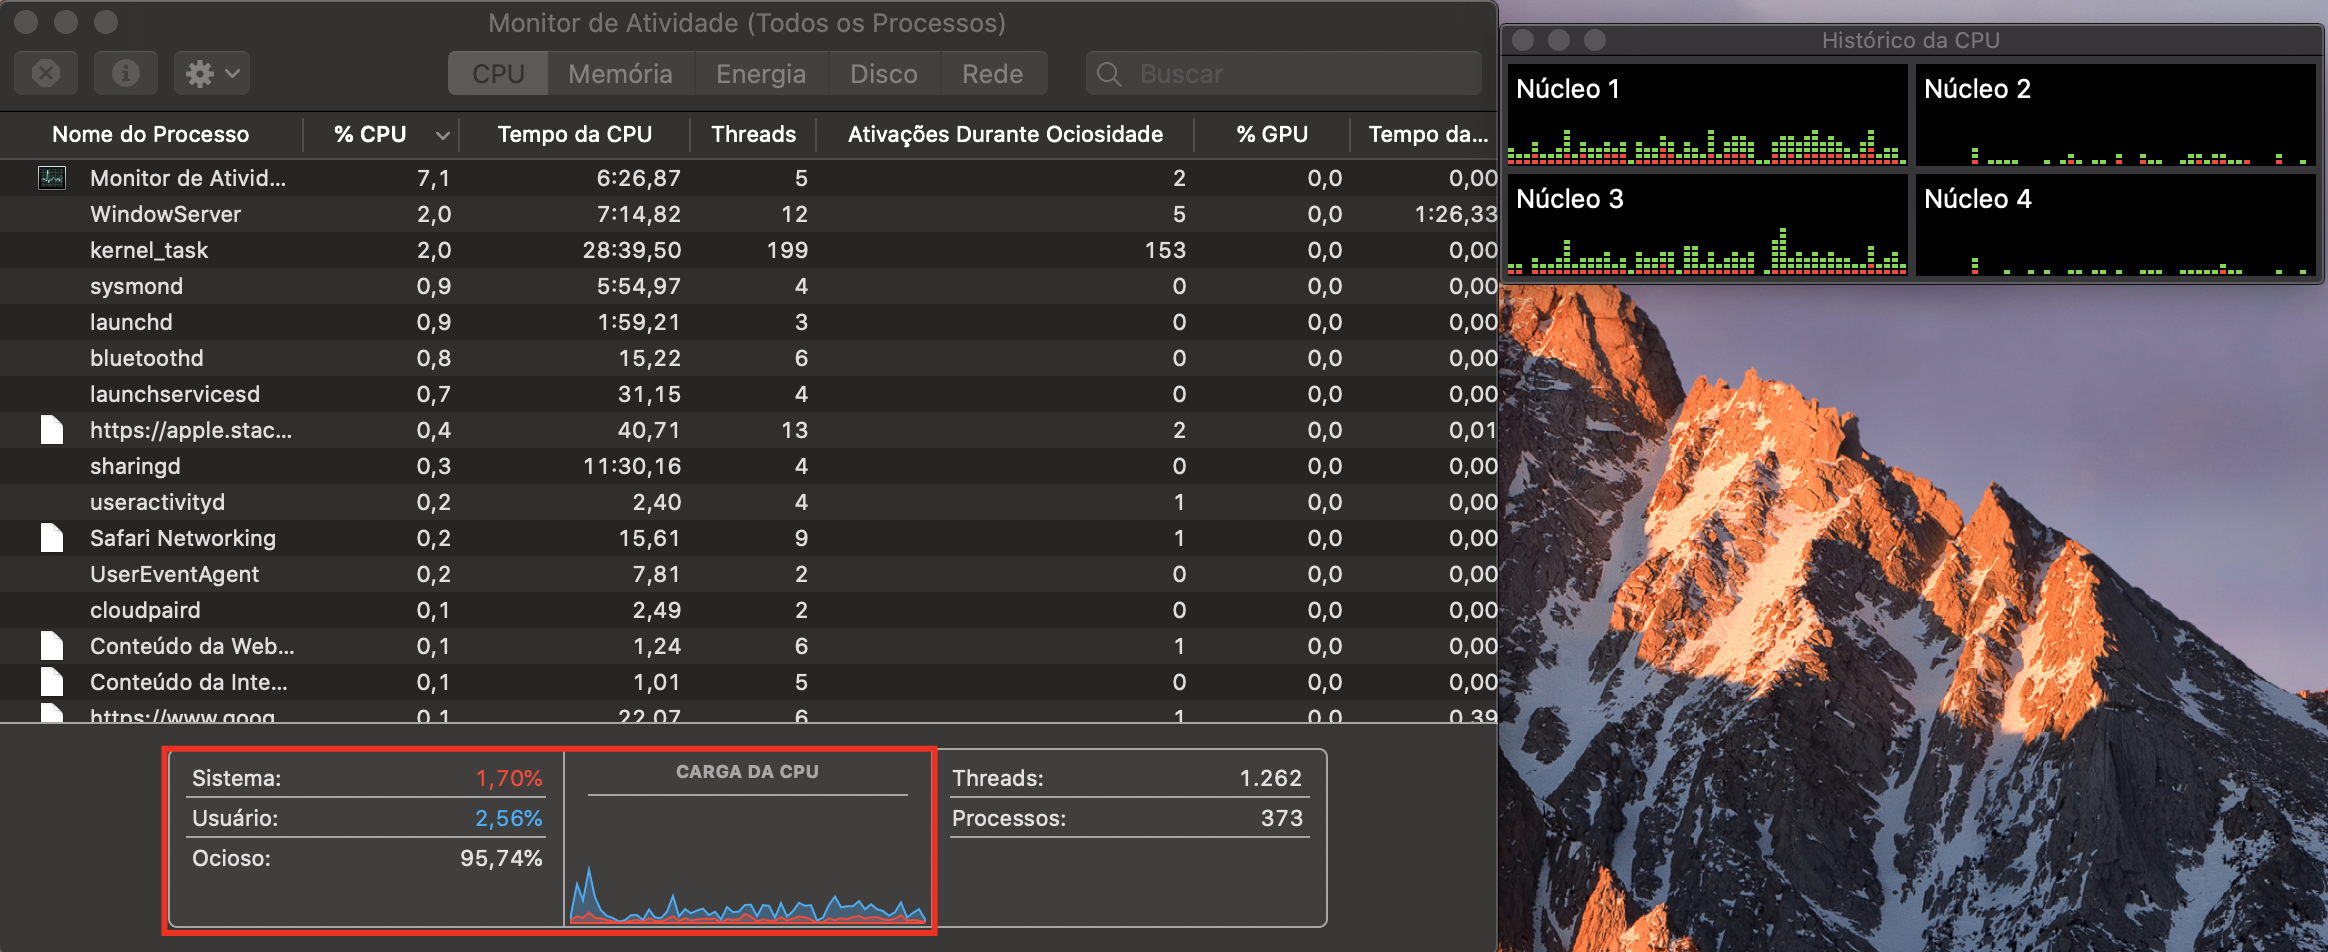The image size is (2328, 952).
Task: Click the quit process stop icon
Action: pyautogui.click(x=46, y=73)
